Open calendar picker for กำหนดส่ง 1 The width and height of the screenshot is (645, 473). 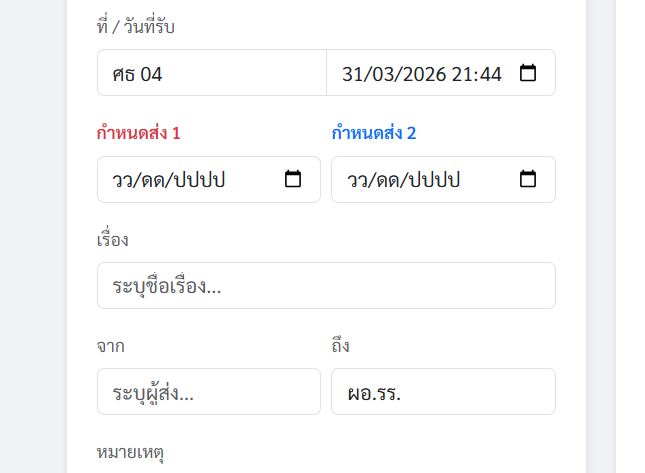click(x=293, y=180)
